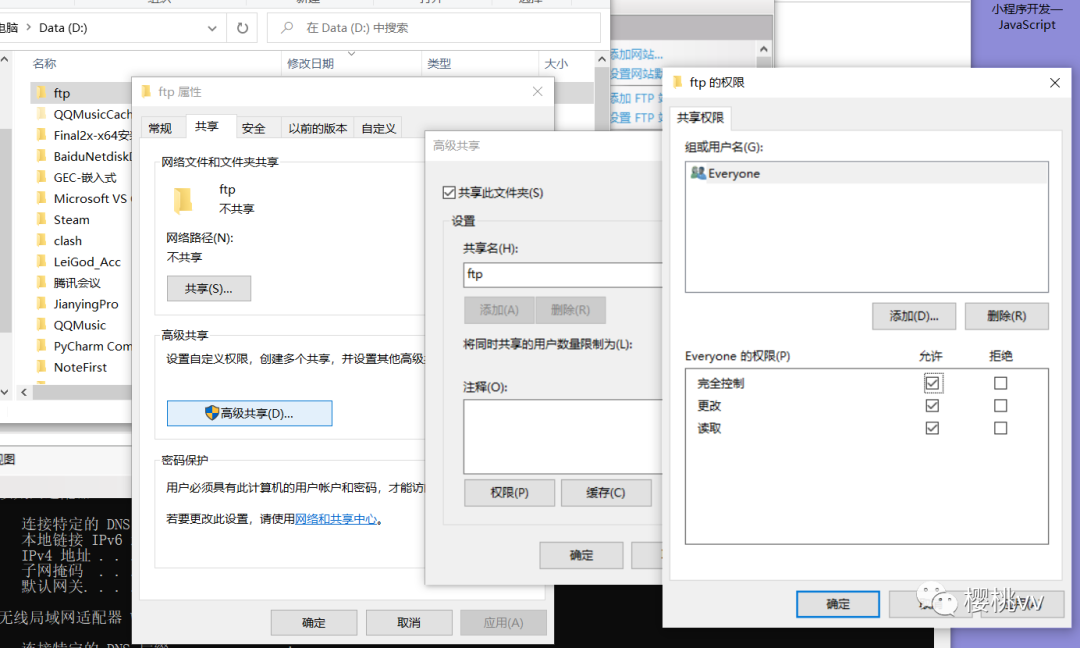Screen dimensions: 1080x648
Task: Select the Steam folder icon
Action: point(41,219)
